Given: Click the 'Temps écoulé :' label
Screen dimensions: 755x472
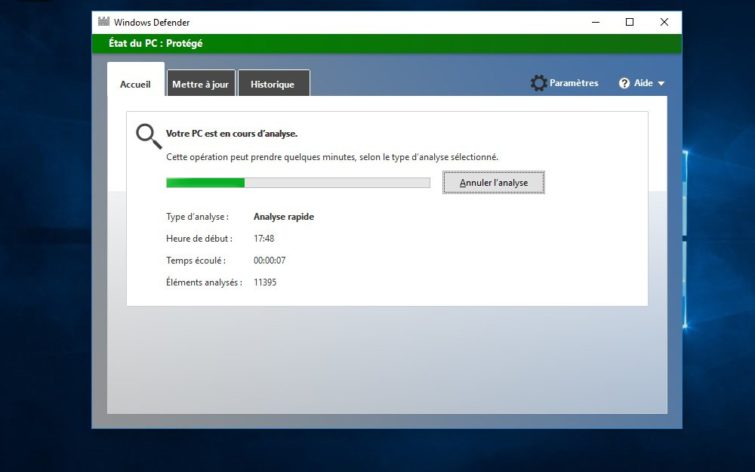Looking at the screenshot, I should click(x=195, y=261).
